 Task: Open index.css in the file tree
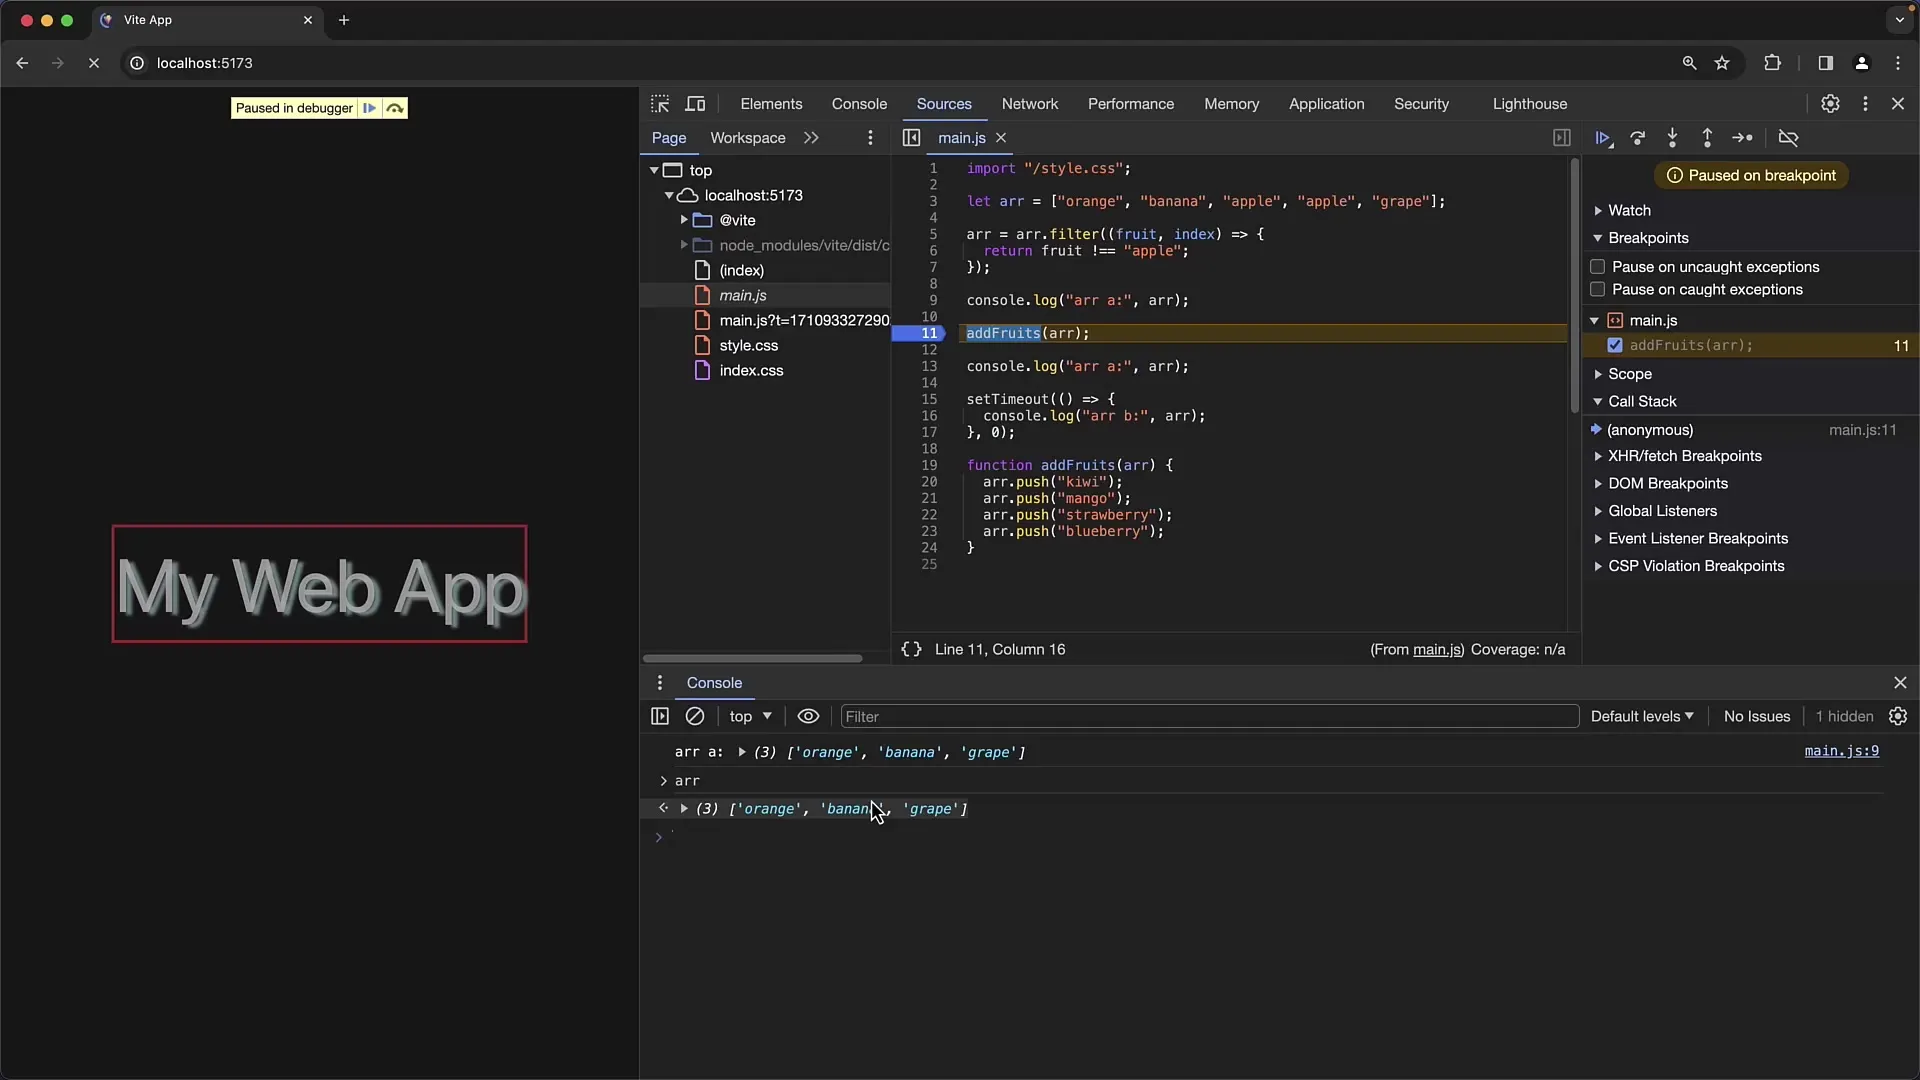[x=751, y=371]
